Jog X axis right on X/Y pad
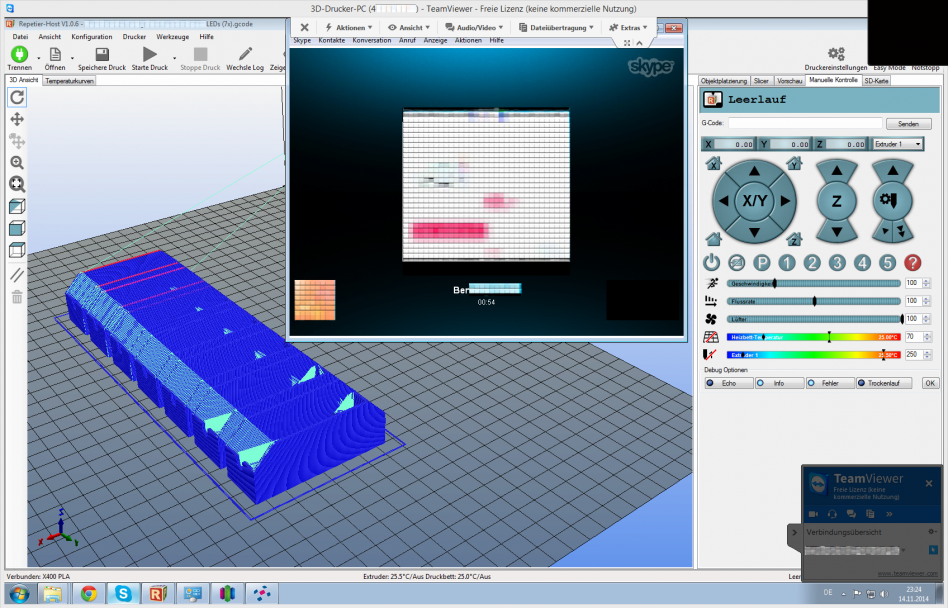Image resolution: width=948 pixels, height=608 pixels. pyautogui.click(x=785, y=201)
